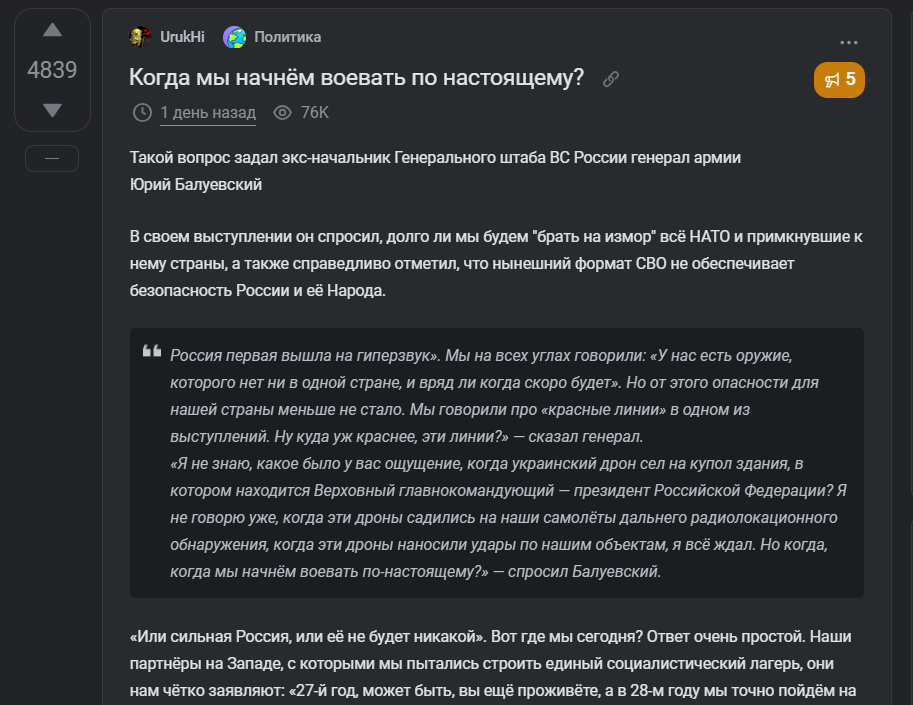
Task: Click the paragraph beginning "Или сильная Россия"
Action: [x=490, y=637]
